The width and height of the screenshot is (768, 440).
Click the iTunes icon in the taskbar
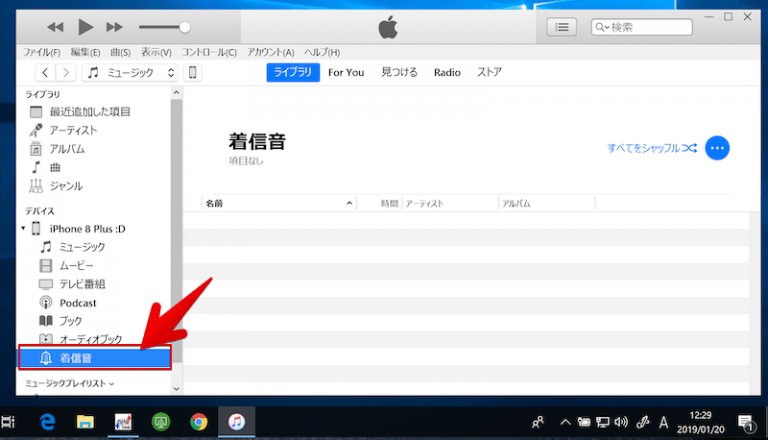pos(237,422)
